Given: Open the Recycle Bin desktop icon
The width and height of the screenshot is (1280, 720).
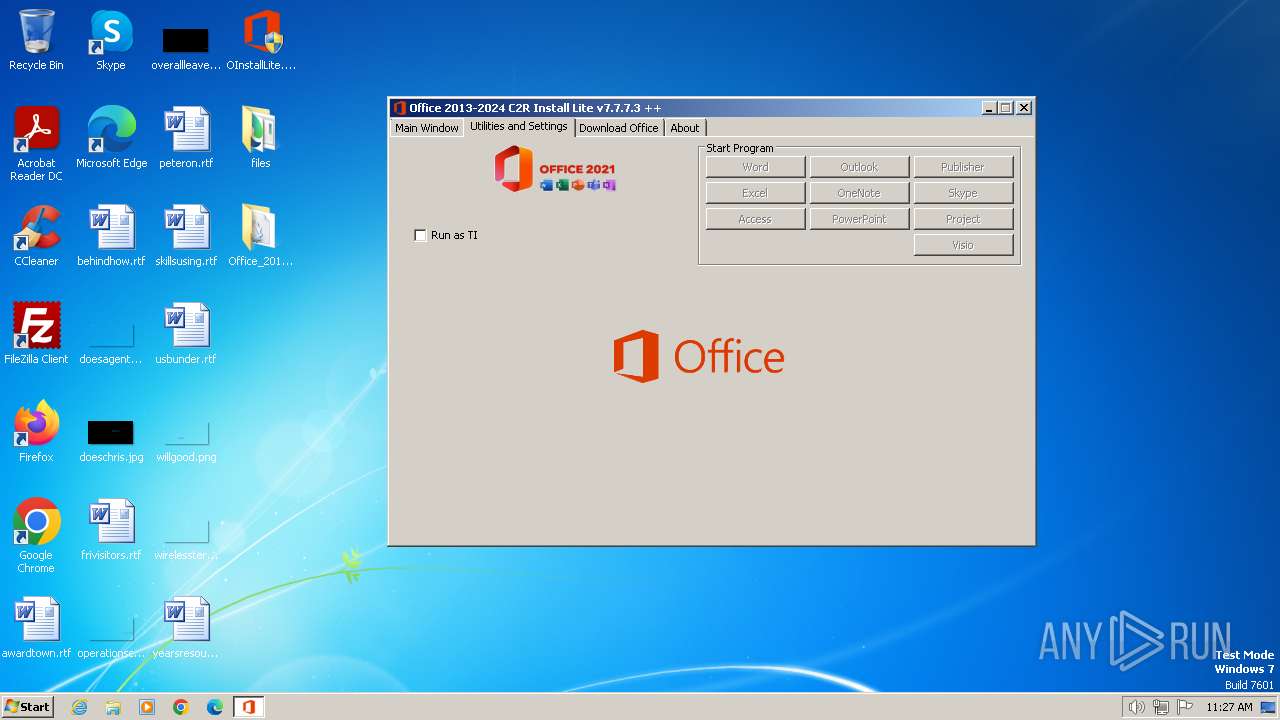Looking at the screenshot, I should 36,40.
